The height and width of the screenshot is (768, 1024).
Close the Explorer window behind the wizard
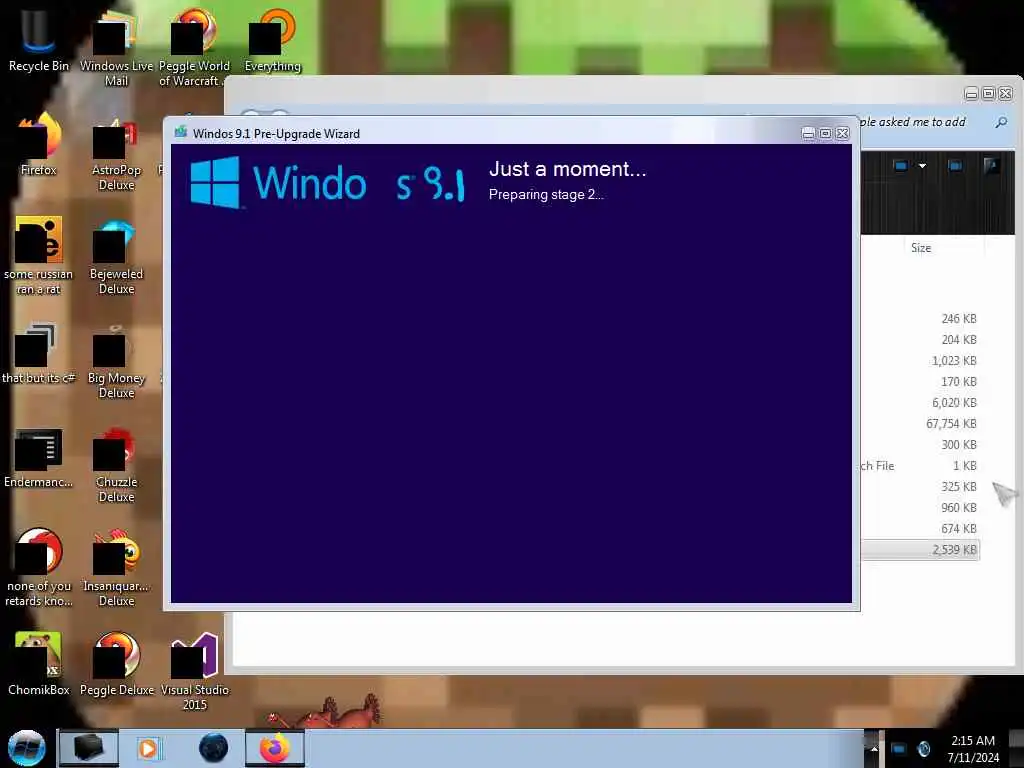coord(1006,94)
